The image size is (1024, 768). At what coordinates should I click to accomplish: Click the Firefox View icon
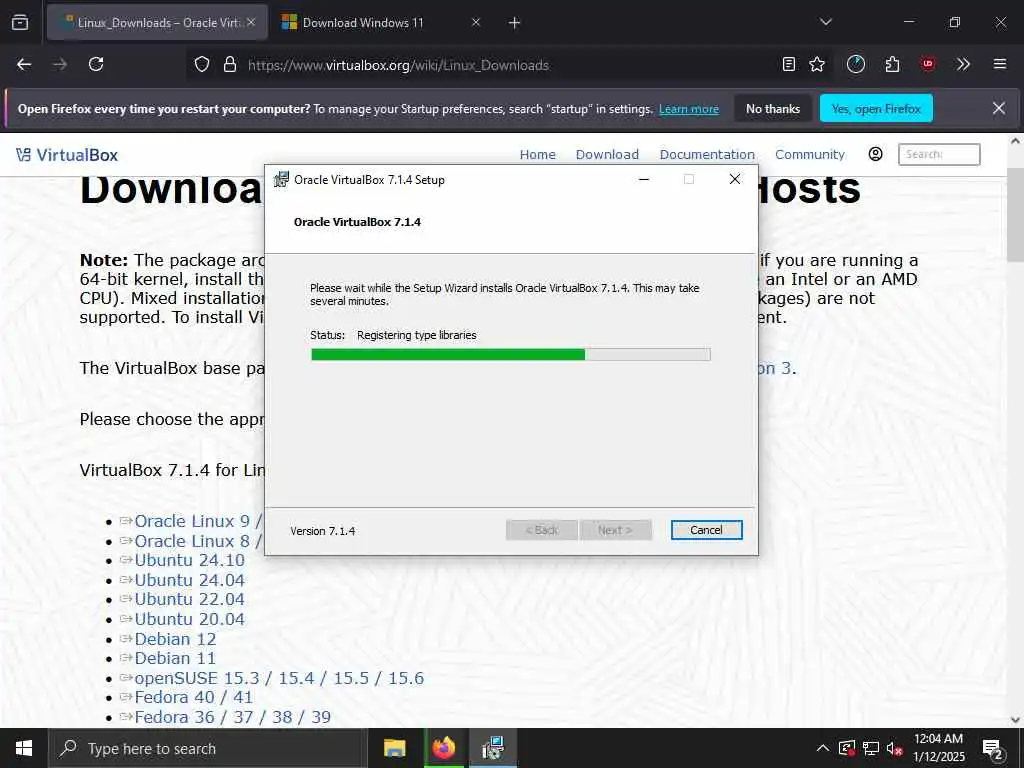(20, 23)
